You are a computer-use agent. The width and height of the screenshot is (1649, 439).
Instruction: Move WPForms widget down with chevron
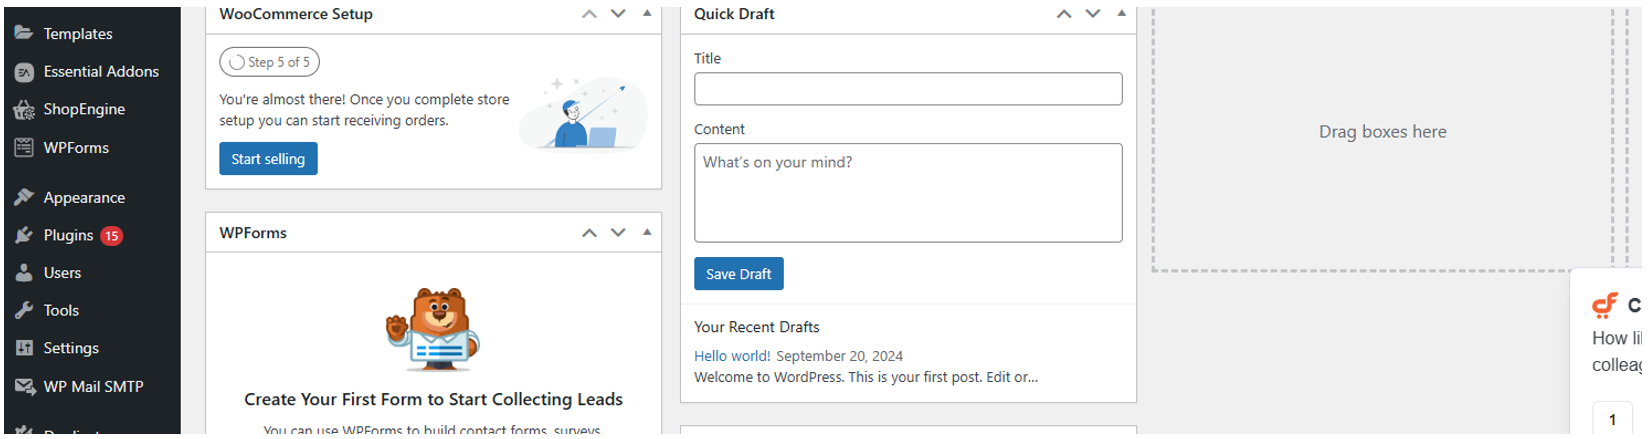click(x=618, y=233)
